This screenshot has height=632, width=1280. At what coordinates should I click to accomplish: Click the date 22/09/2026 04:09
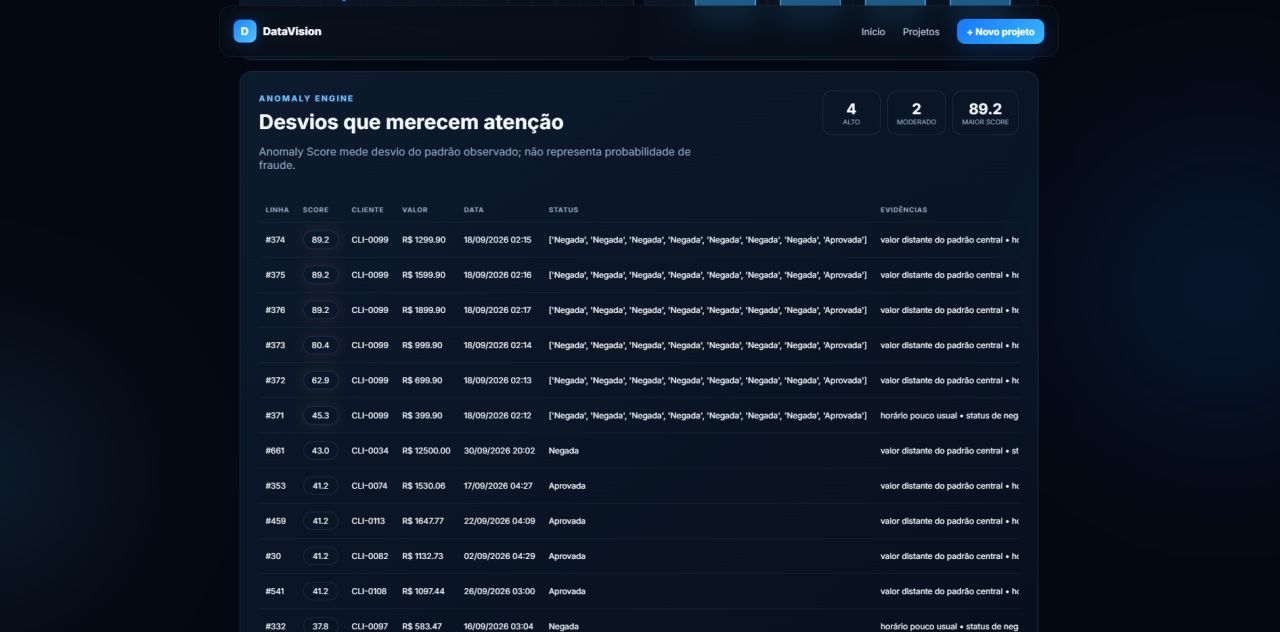(499, 521)
